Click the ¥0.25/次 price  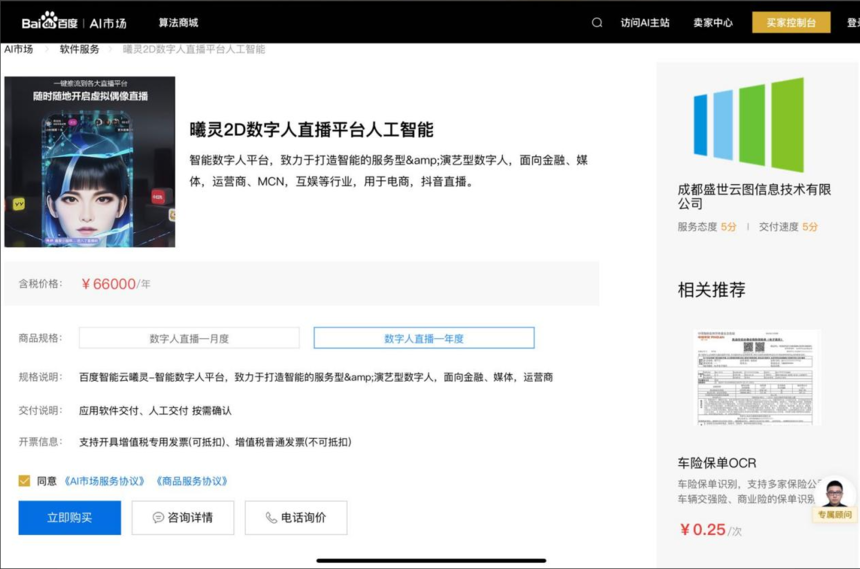710,530
